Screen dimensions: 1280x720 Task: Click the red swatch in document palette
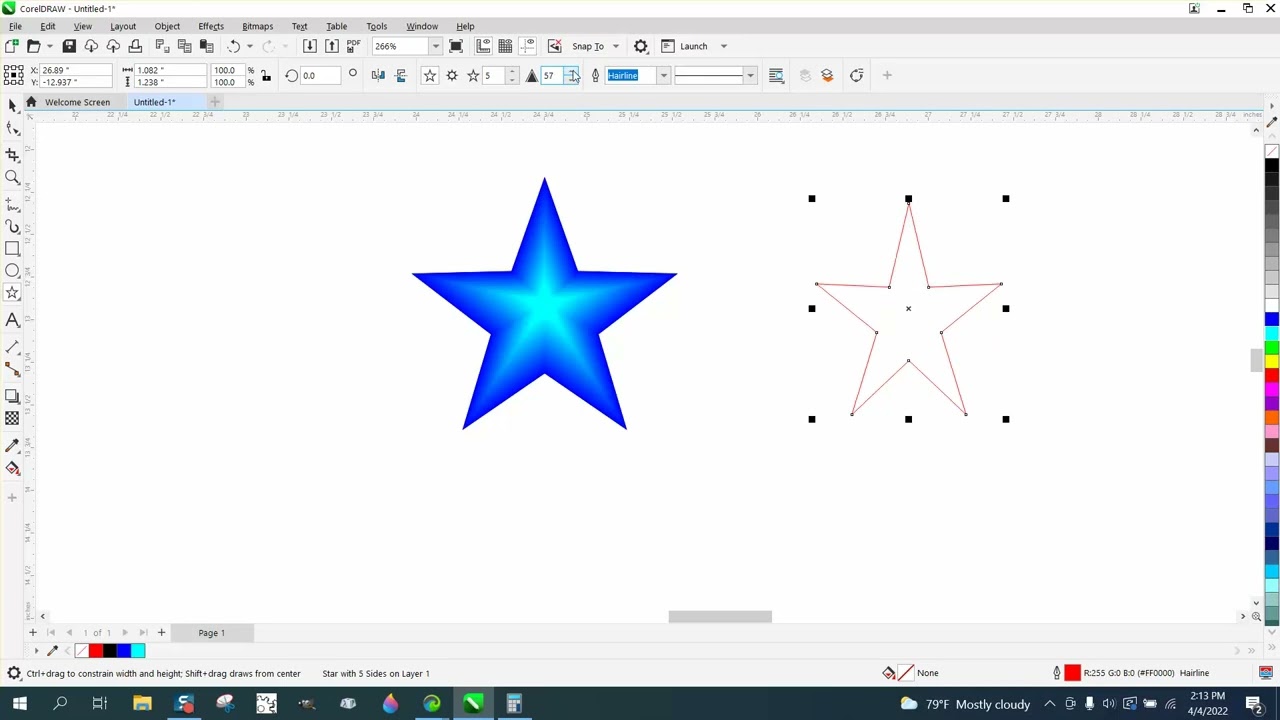[x=96, y=651]
